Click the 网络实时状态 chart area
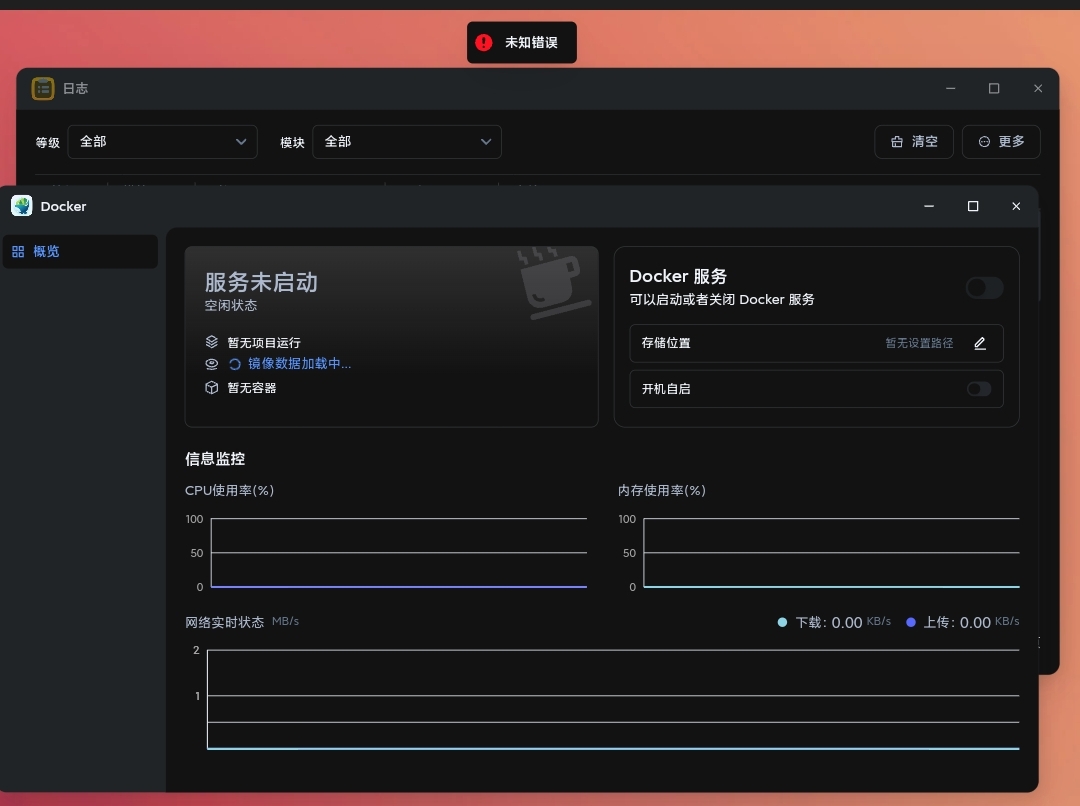The width and height of the screenshot is (1080, 806). point(613,699)
